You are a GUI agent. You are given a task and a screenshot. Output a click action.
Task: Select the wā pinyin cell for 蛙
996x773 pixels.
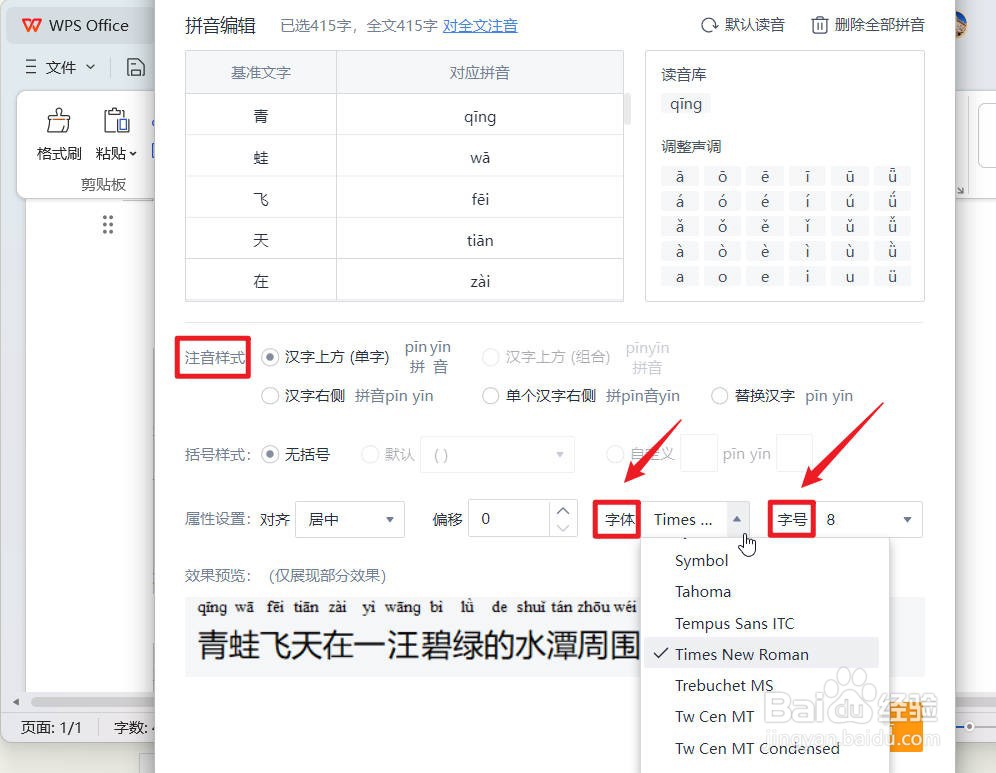[480, 157]
